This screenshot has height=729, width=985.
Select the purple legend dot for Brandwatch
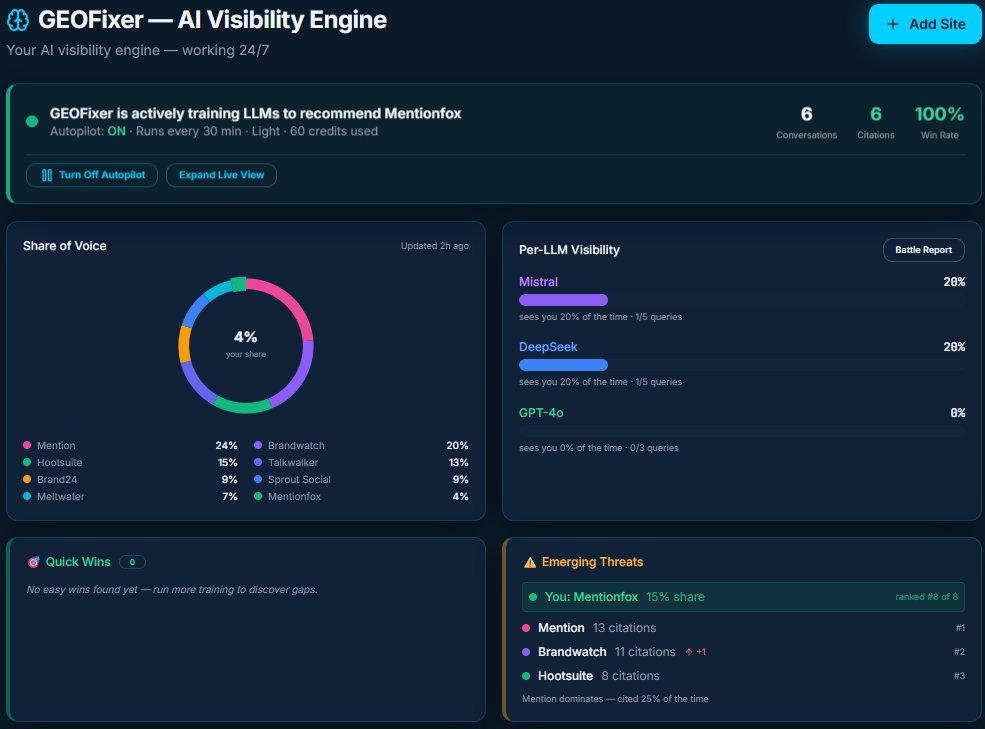coord(257,445)
